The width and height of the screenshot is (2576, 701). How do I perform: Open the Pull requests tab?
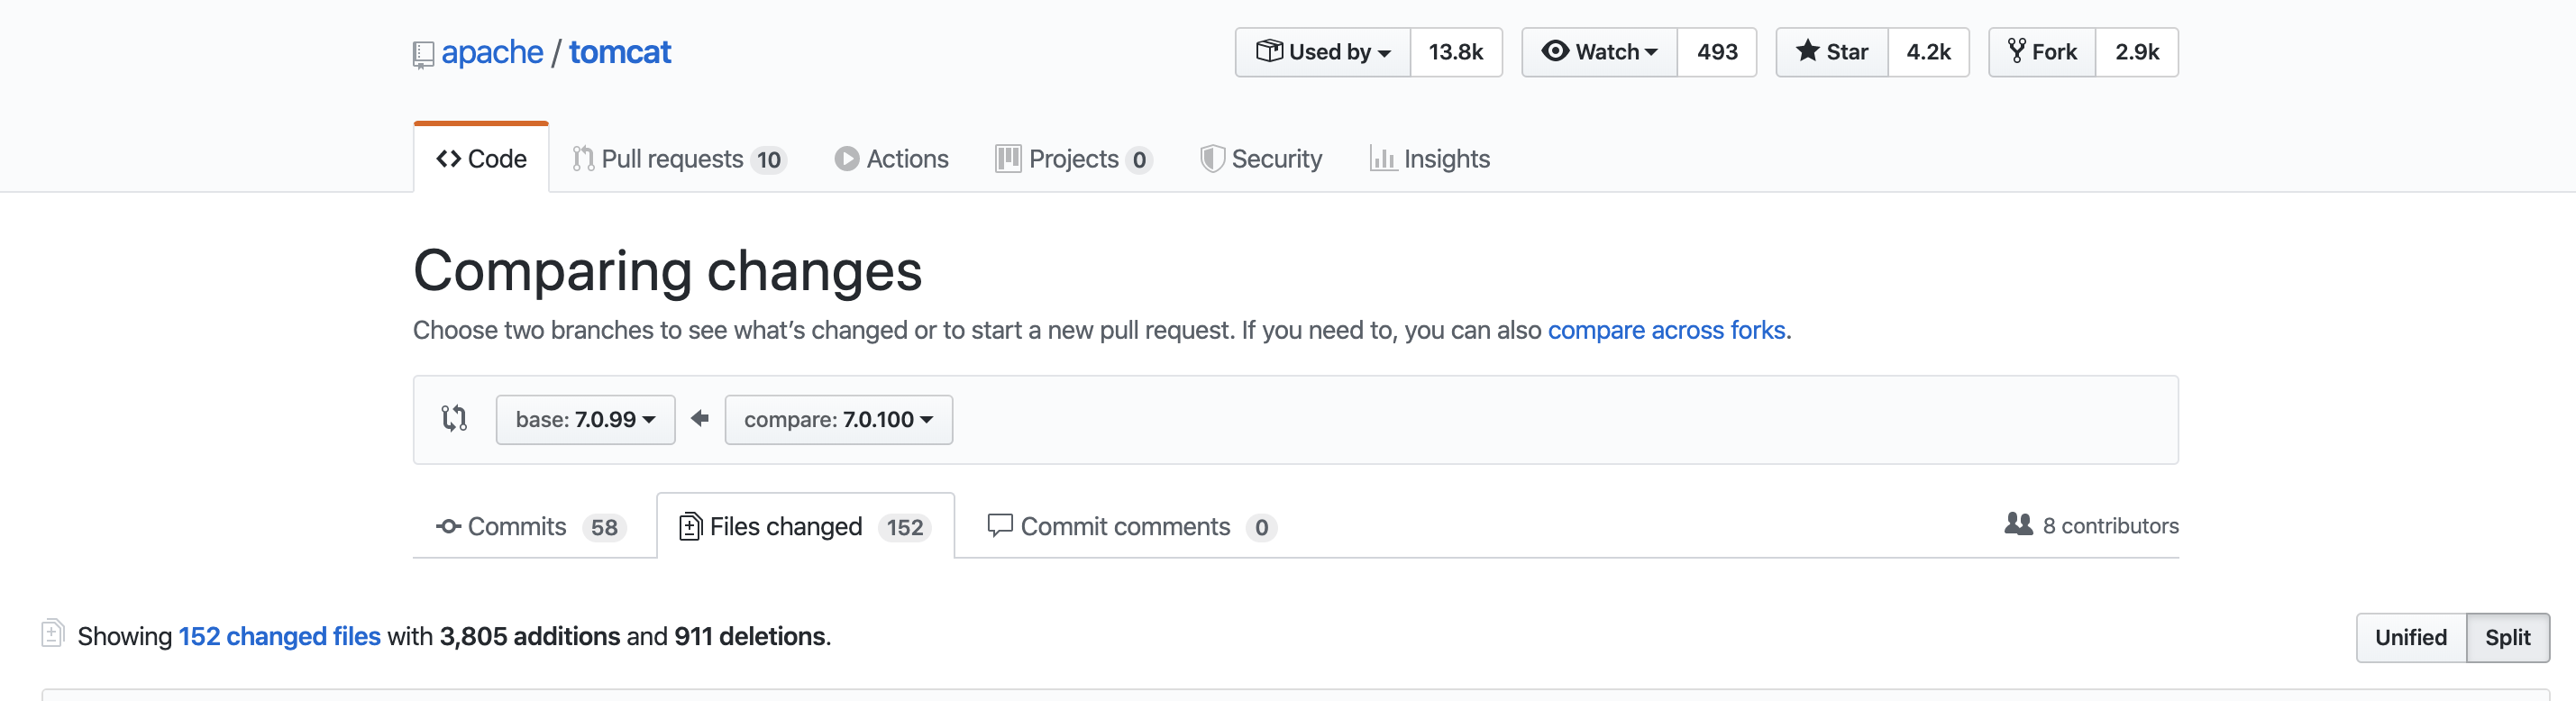pos(679,159)
